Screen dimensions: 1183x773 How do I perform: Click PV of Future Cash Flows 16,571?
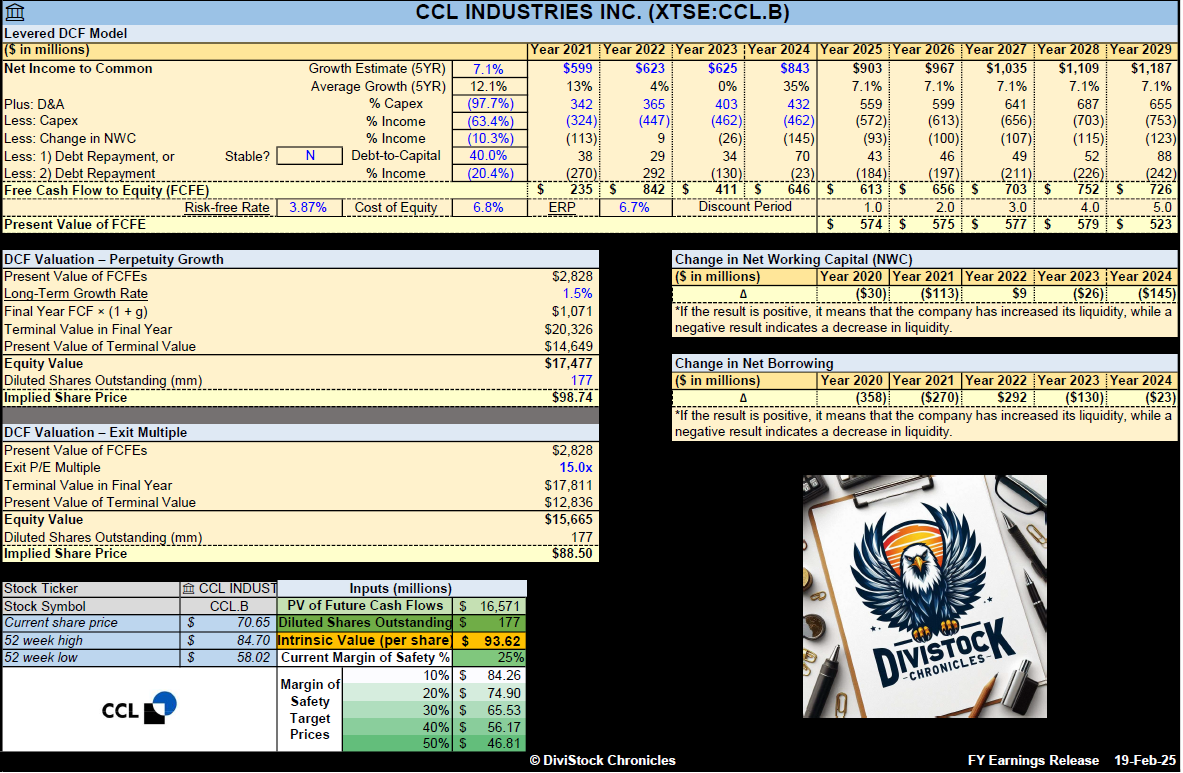[x=490, y=606]
